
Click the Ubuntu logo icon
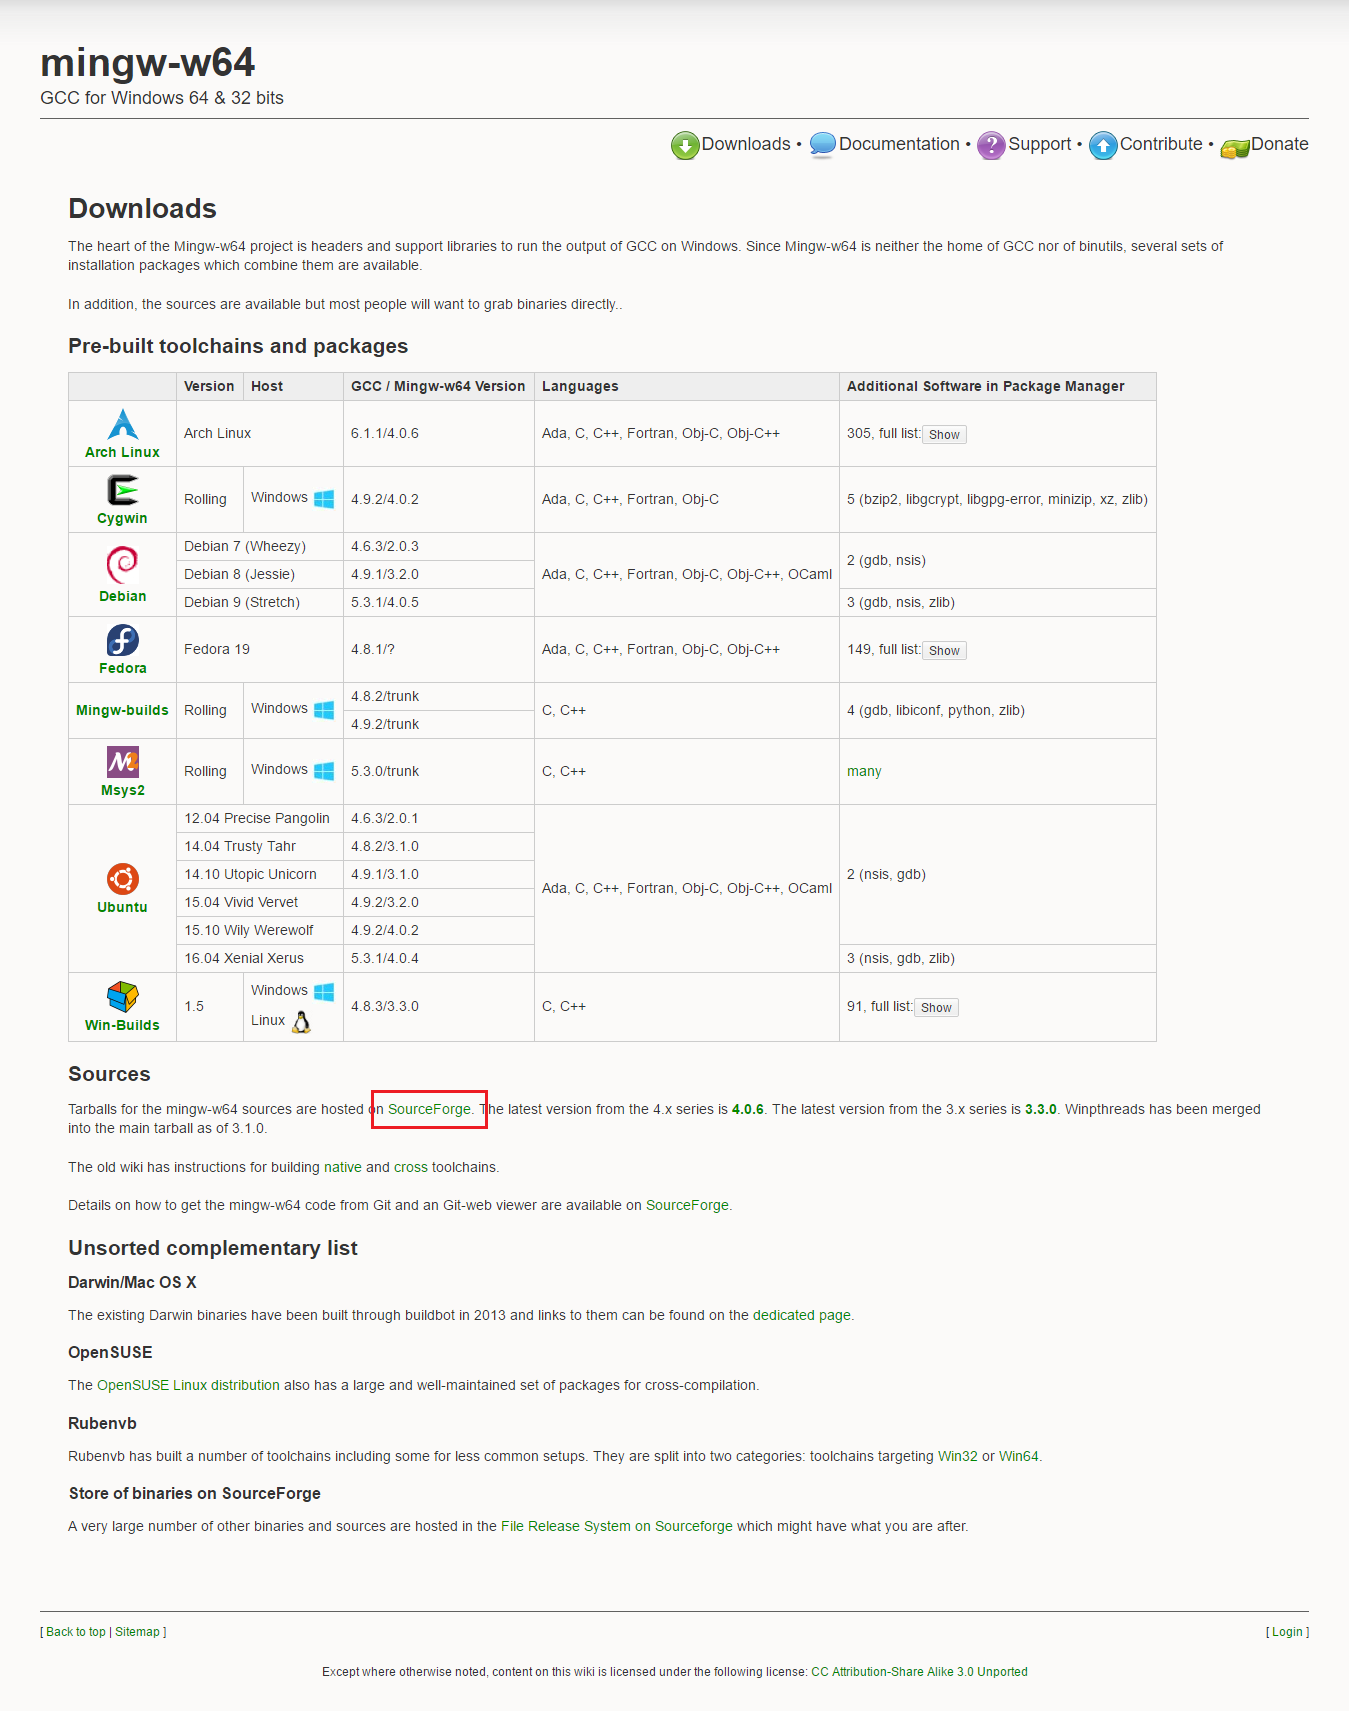tap(123, 879)
